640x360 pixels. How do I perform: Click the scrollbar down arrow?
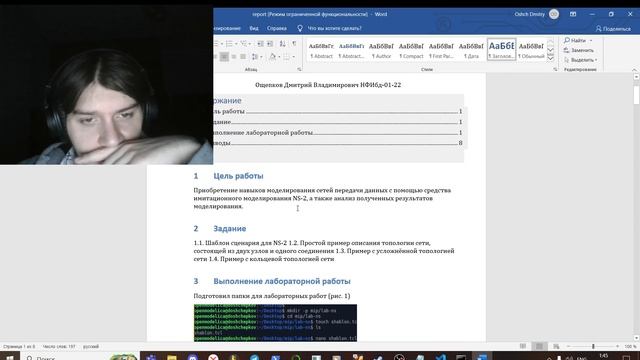pos(636,338)
